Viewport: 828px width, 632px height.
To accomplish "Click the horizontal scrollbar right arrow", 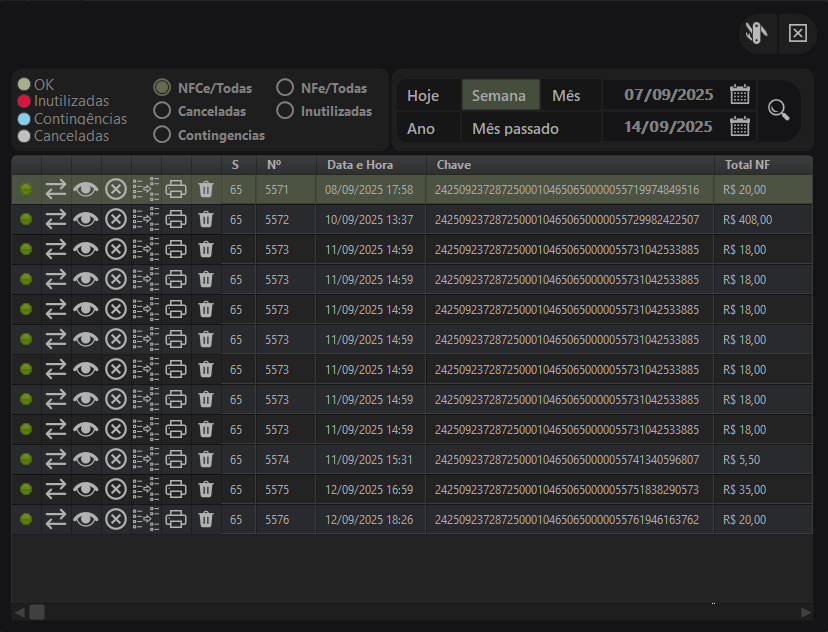I will [x=806, y=612].
